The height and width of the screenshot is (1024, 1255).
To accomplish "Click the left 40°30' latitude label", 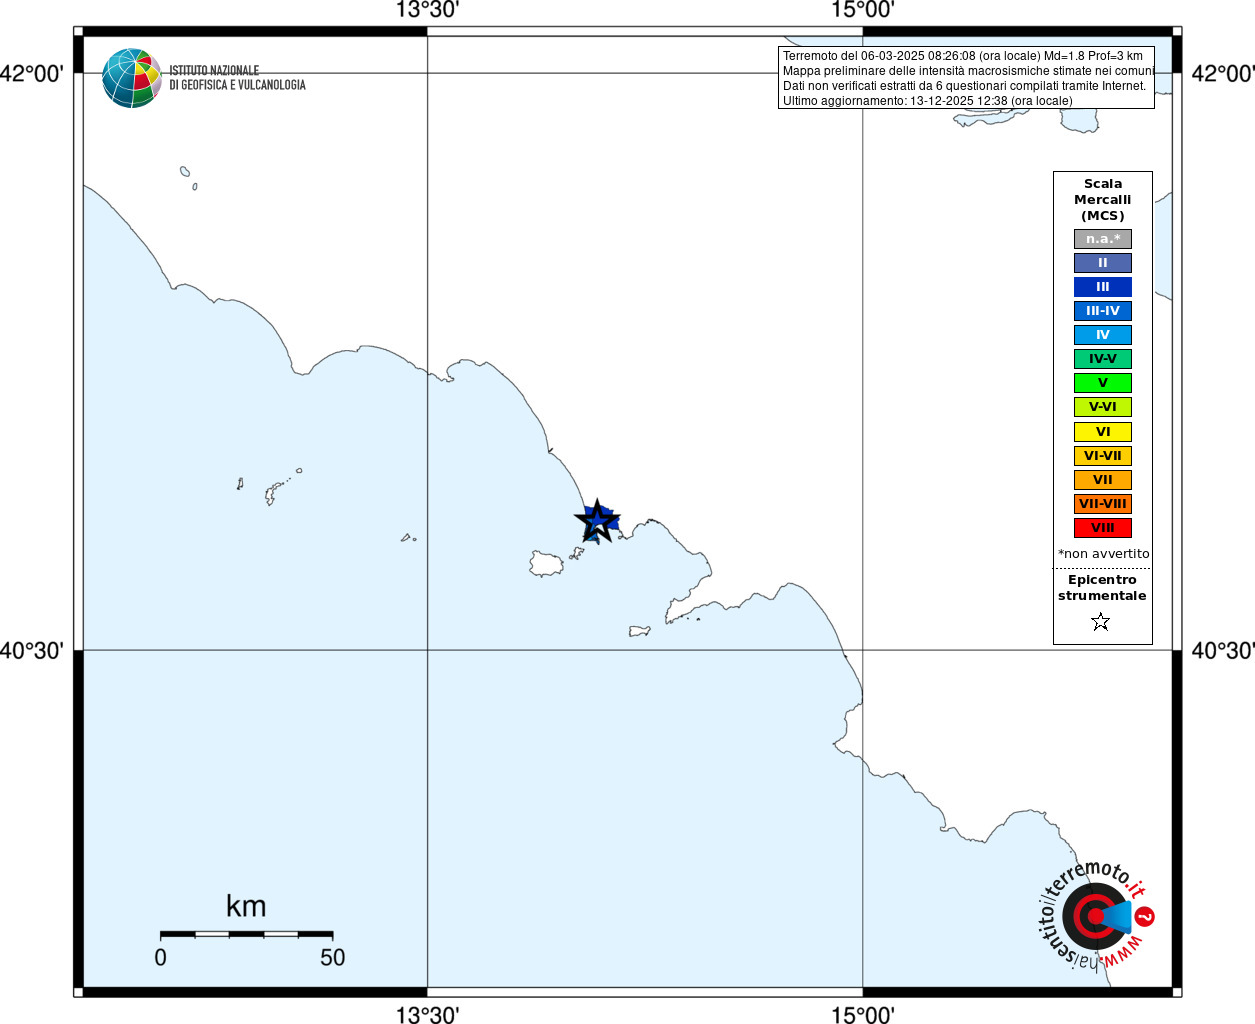I will 32,651.
